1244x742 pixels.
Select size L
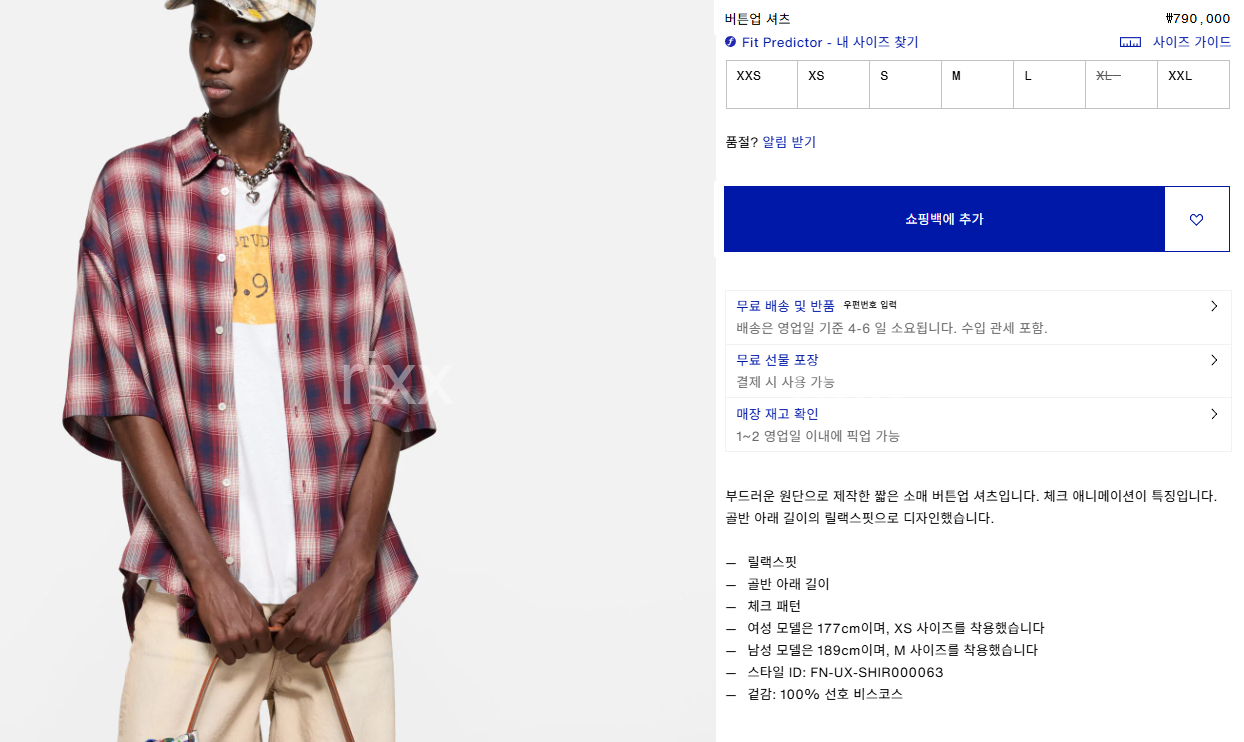pyautogui.click(x=1050, y=84)
